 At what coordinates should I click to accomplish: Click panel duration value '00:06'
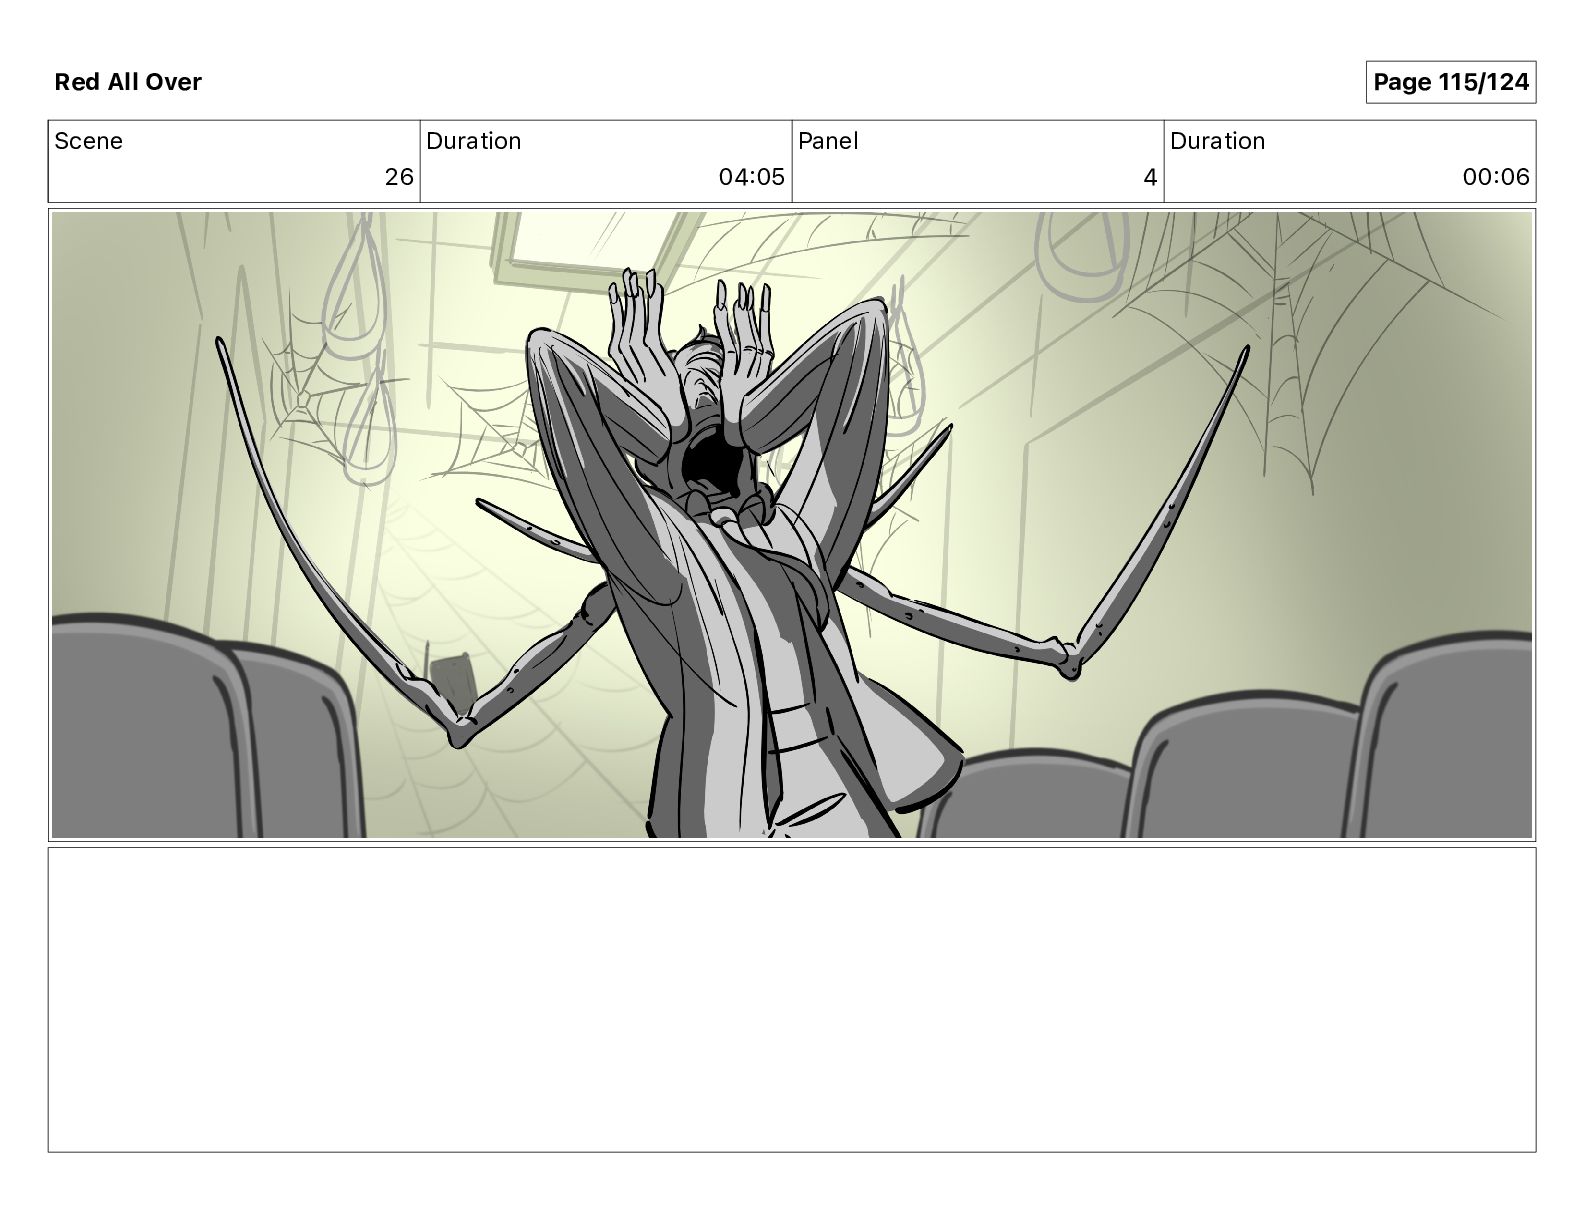click(x=1495, y=177)
